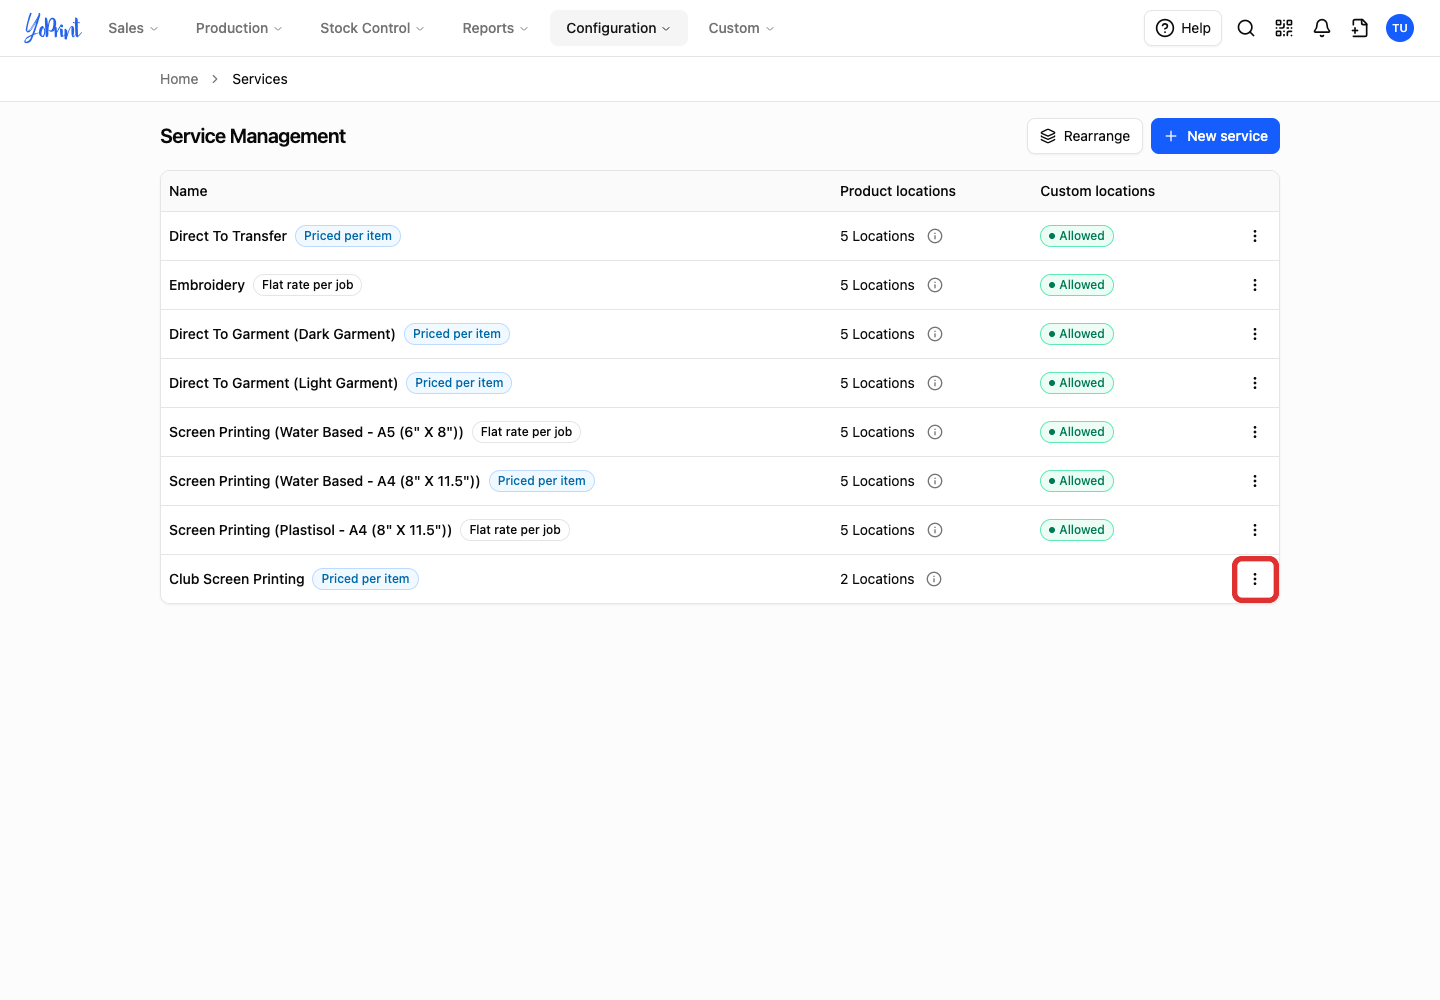The width and height of the screenshot is (1440, 1000).
Task: Click Direct To Transfer service name
Action: click(x=228, y=236)
